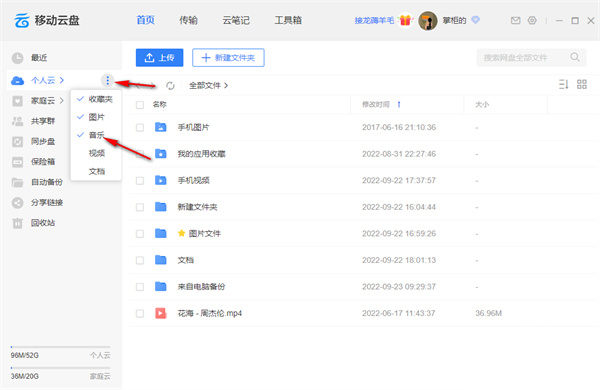Open the 来自电脑备份 folder row
Viewport: 600px width, 390px height.
click(x=364, y=287)
